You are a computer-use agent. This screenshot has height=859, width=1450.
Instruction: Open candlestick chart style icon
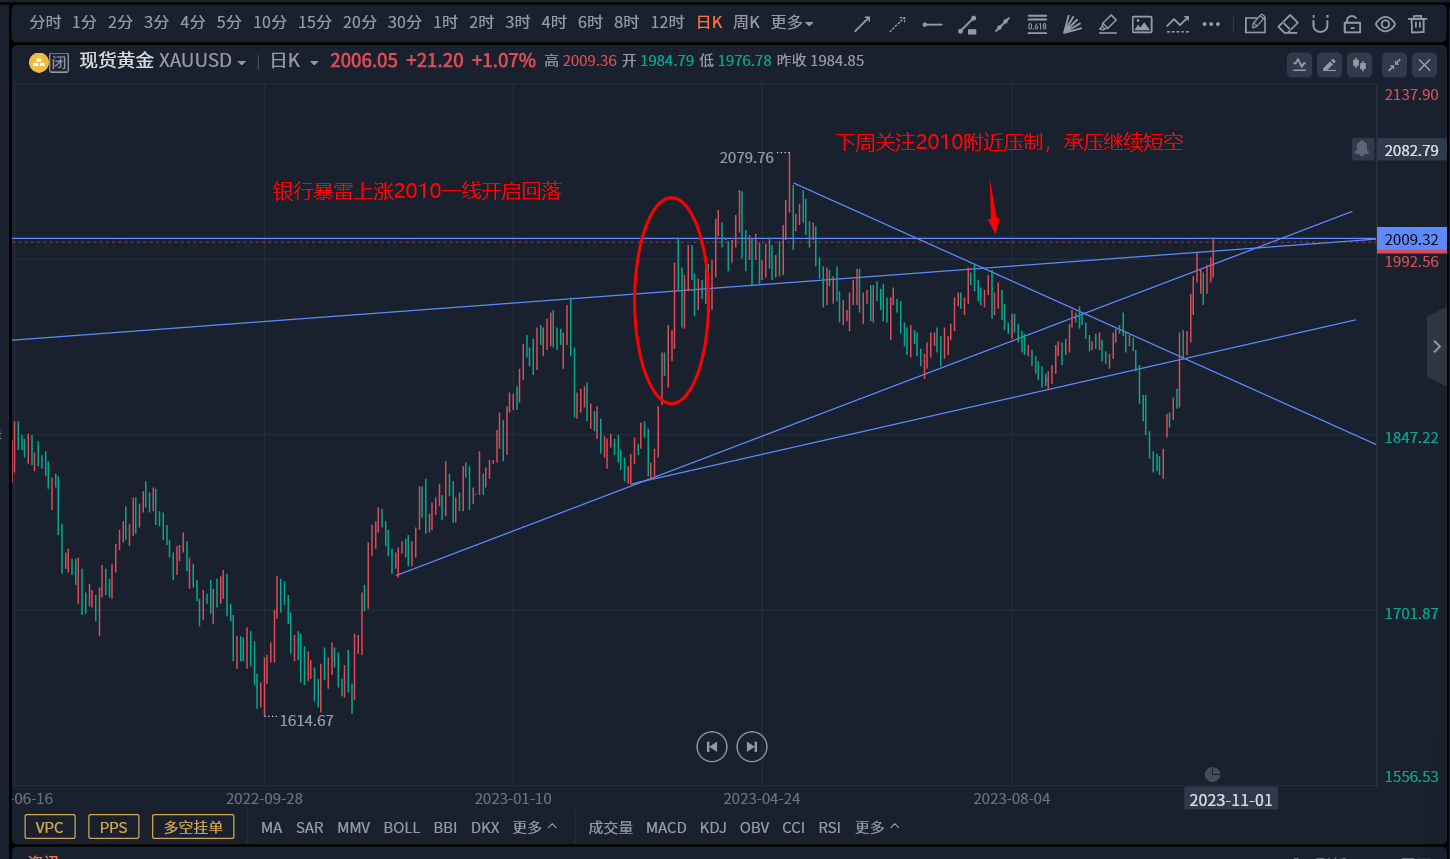tap(1359, 65)
